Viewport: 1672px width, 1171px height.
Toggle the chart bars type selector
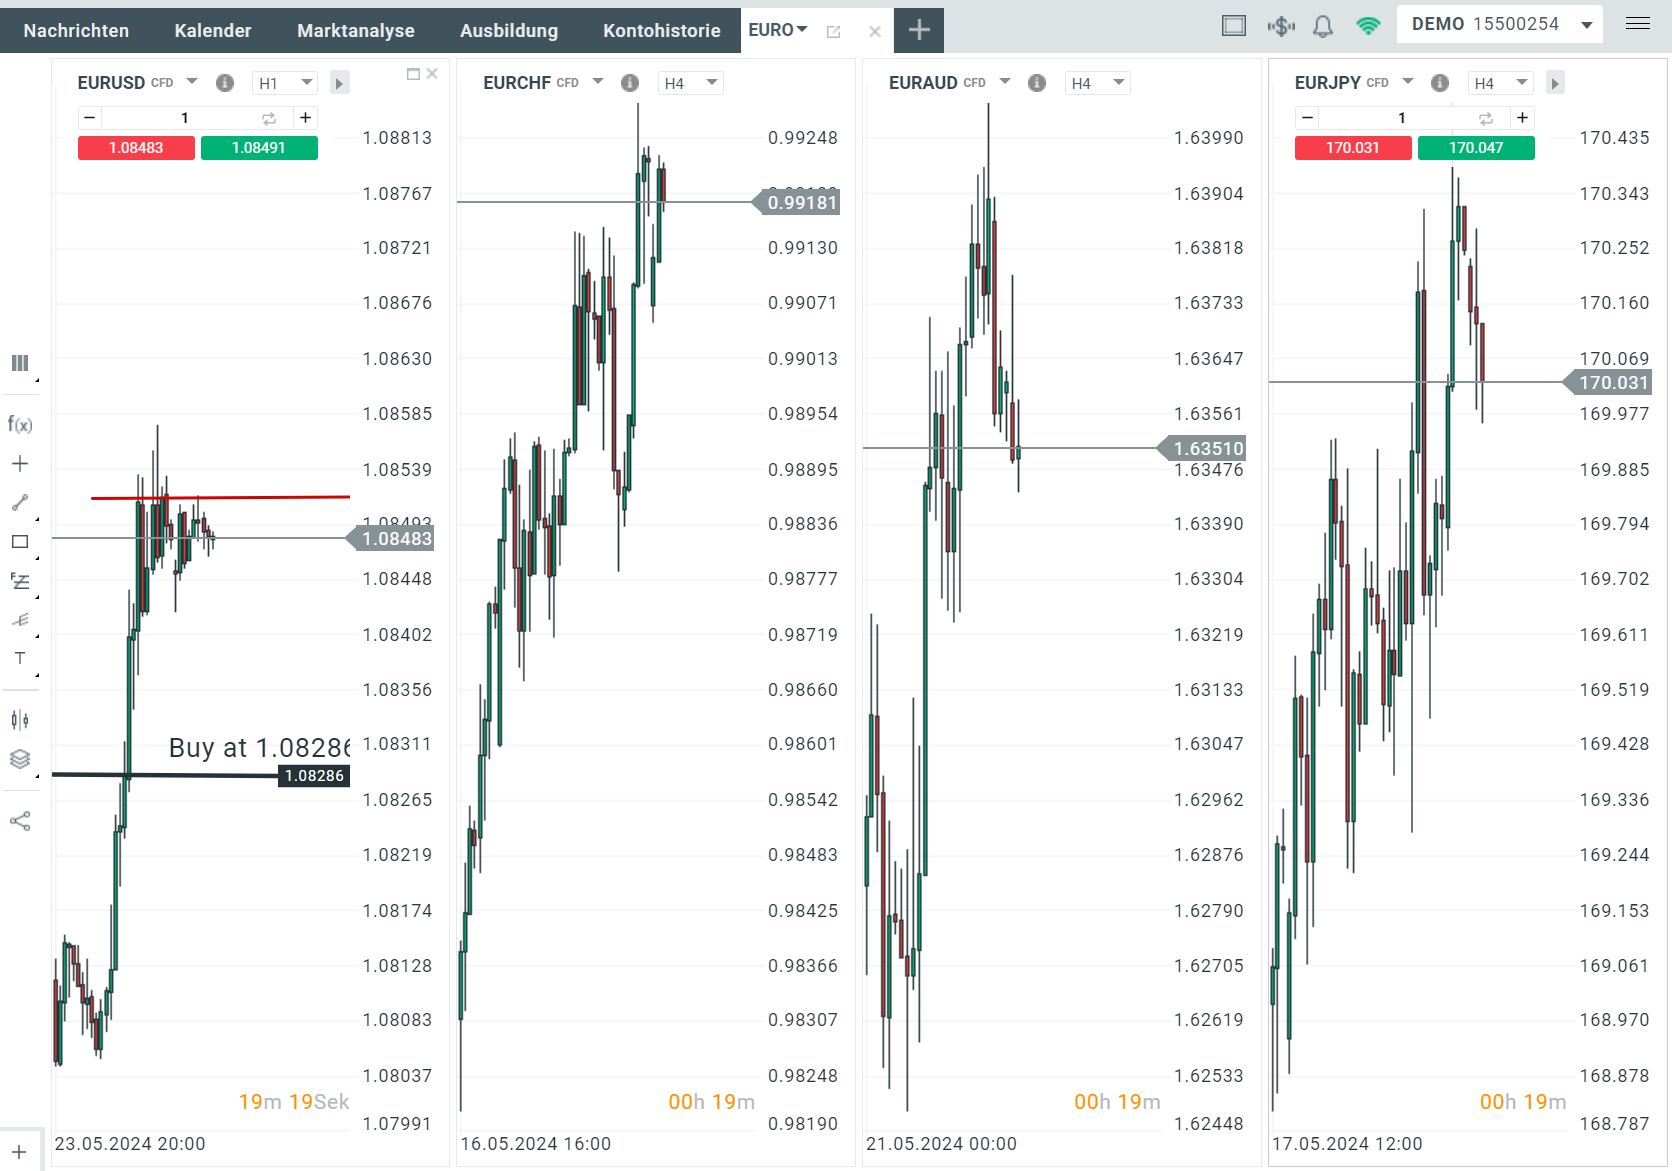pos(19,362)
